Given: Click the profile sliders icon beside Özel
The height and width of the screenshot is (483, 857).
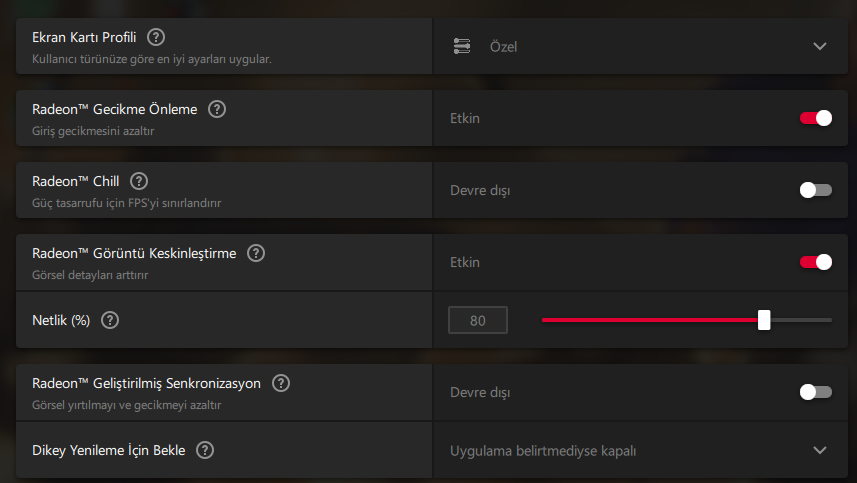Looking at the screenshot, I should pyautogui.click(x=462, y=46).
